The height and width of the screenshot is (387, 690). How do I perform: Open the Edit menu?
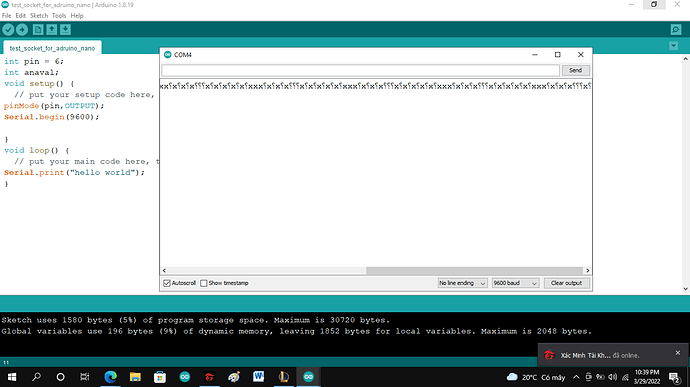21,15
